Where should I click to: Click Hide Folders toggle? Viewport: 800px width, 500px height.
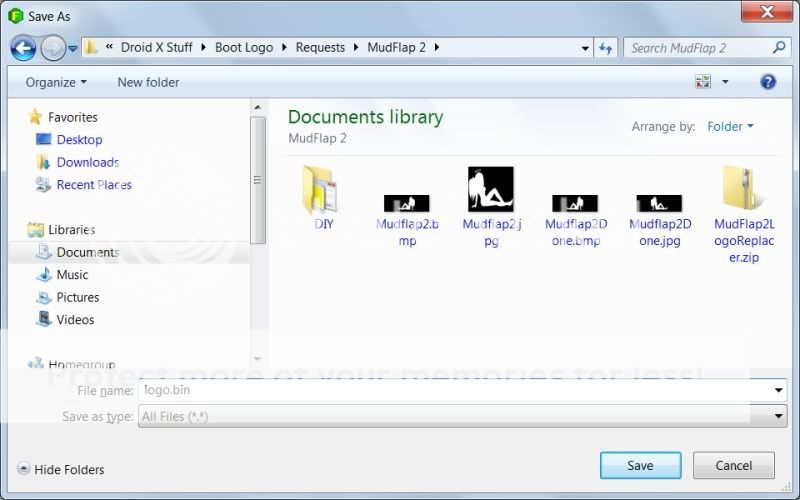point(61,469)
